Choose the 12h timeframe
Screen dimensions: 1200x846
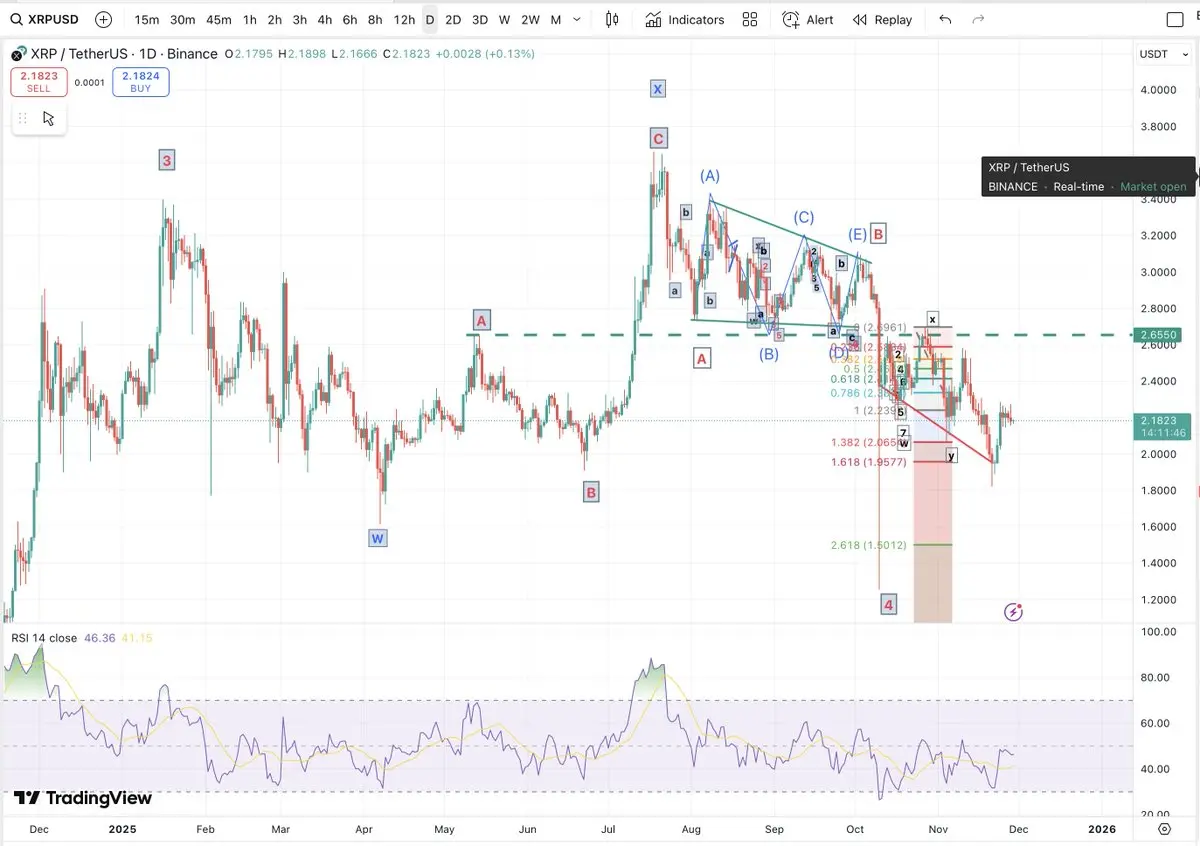click(x=404, y=19)
